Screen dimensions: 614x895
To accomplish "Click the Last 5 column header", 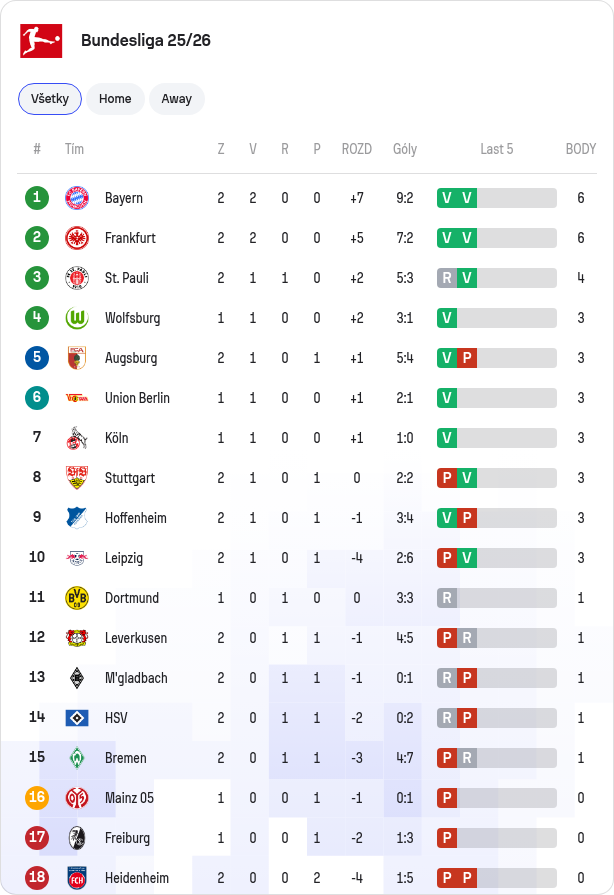I will [496, 149].
